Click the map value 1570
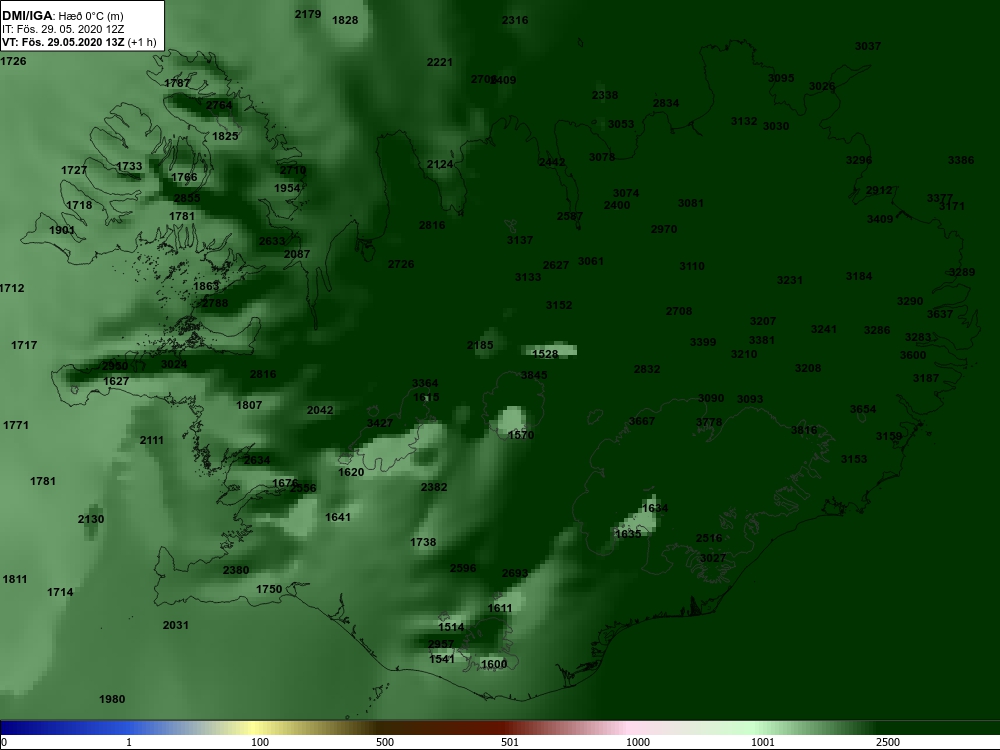Viewport: 1000px width, 750px height. [521, 436]
